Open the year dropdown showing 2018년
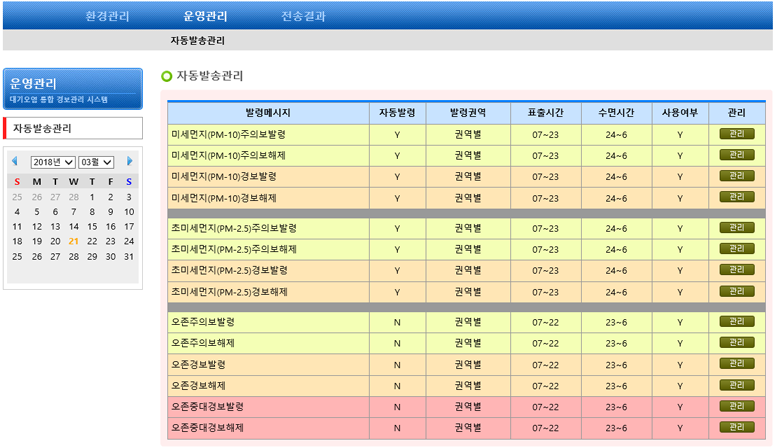 click(x=53, y=162)
